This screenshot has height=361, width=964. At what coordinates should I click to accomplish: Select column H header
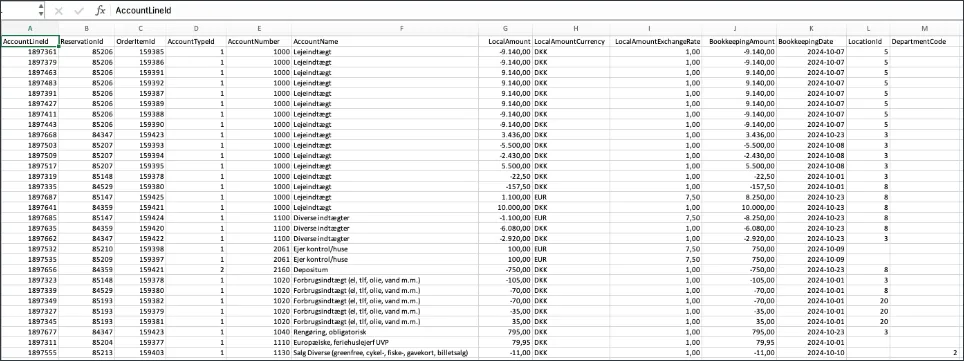click(x=575, y=28)
